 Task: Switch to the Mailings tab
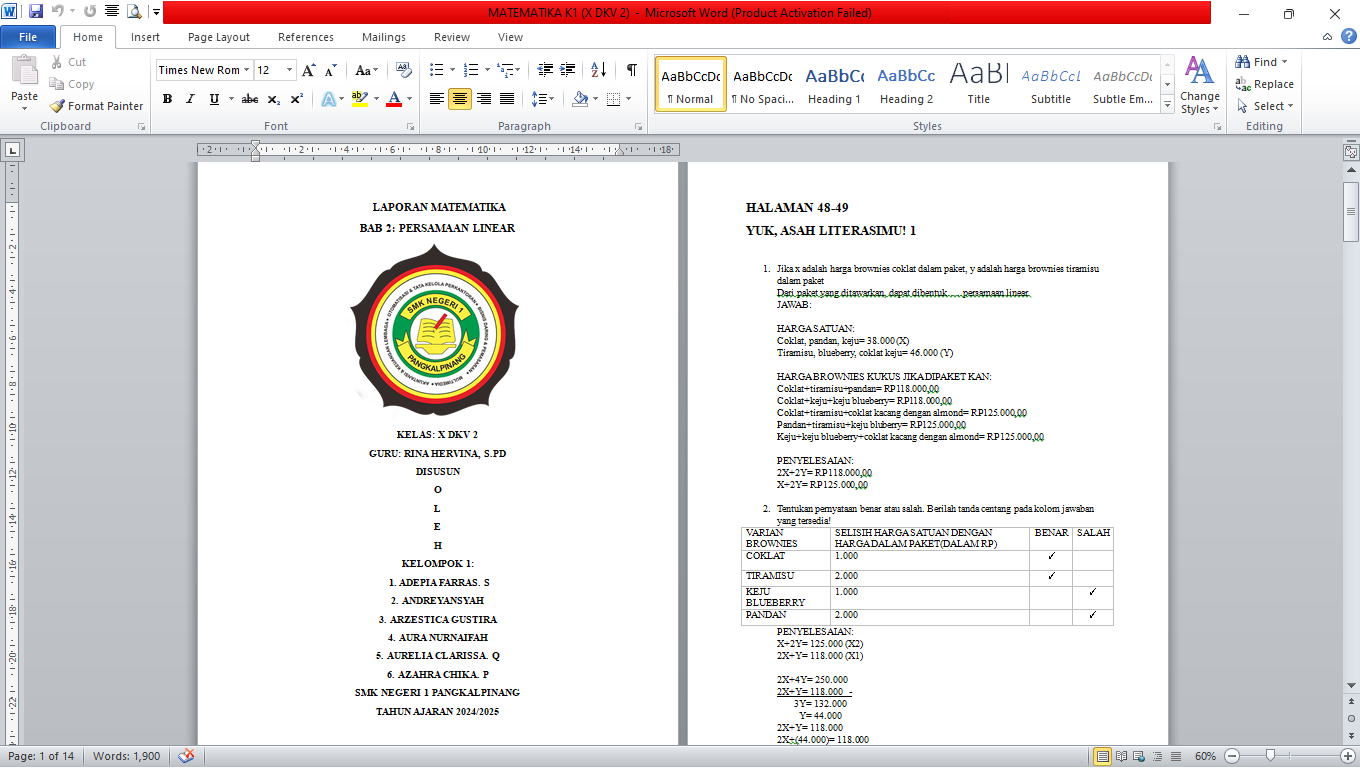click(x=384, y=37)
